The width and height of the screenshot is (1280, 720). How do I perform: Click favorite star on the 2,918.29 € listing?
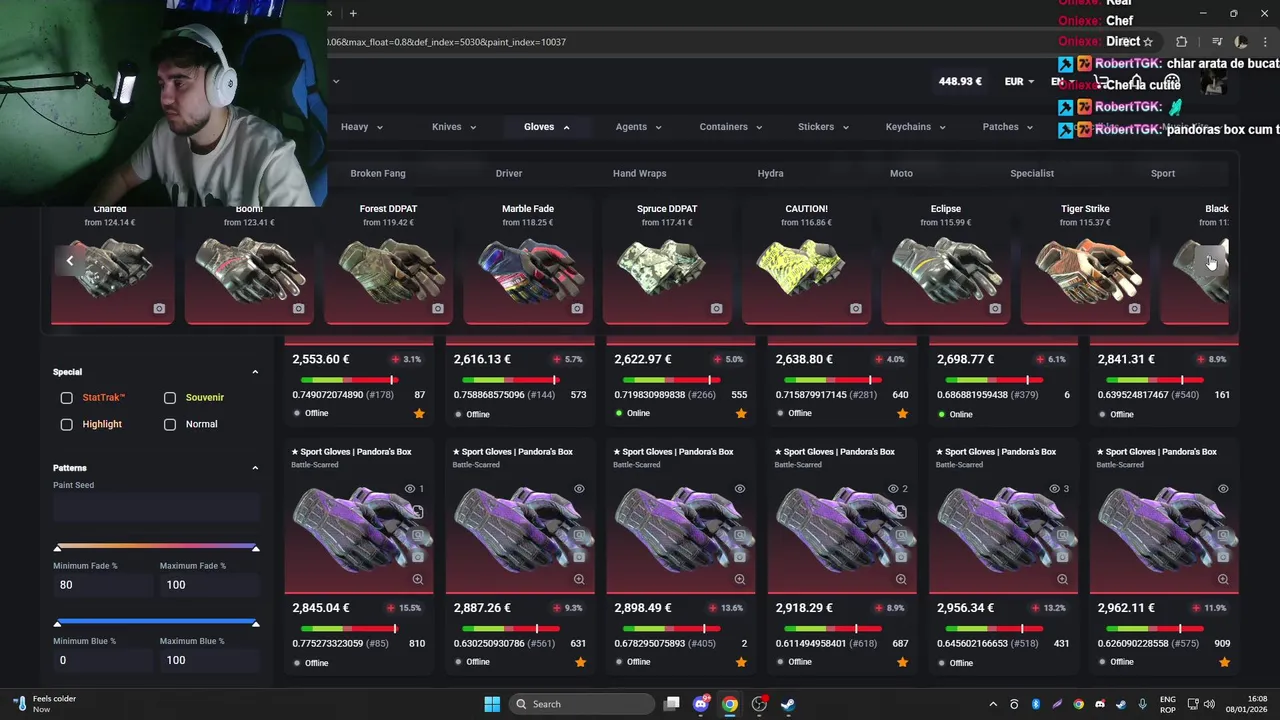(x=902, y=662)
